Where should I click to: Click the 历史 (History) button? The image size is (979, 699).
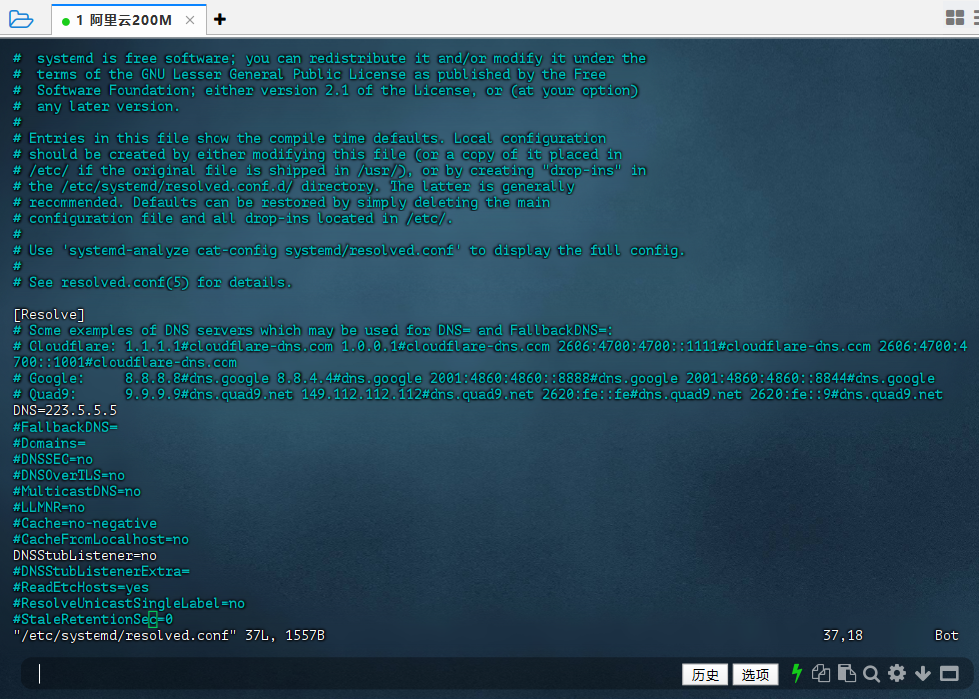coord(705,674)
